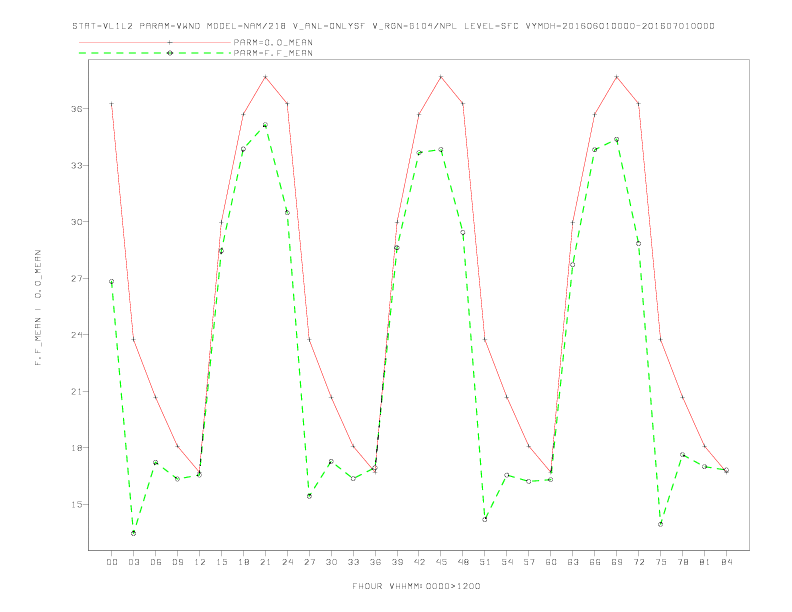
Task: Click the F.F_MEAN | O.O_MEAN vertical axis label
Action: point(38,308)
